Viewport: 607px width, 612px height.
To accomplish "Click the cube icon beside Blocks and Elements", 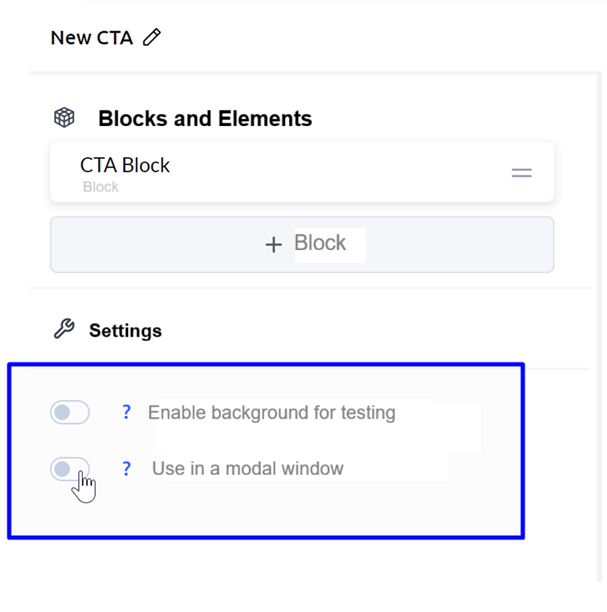I will 64,118.
